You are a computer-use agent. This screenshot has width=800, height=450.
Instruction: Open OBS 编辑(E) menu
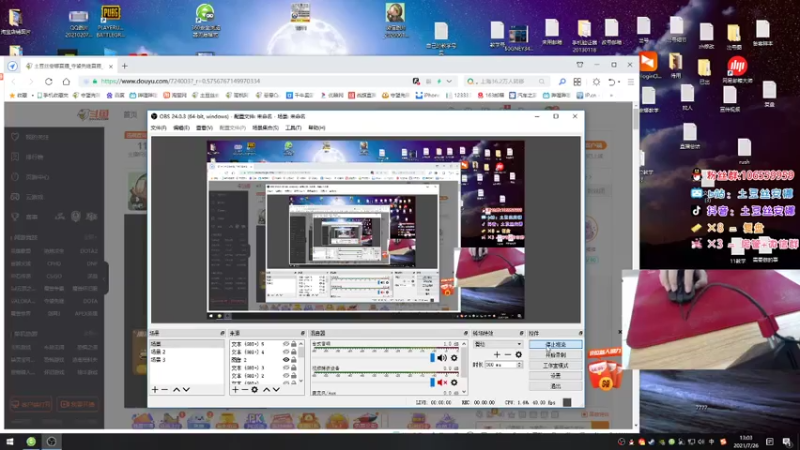tap(181, 128)
